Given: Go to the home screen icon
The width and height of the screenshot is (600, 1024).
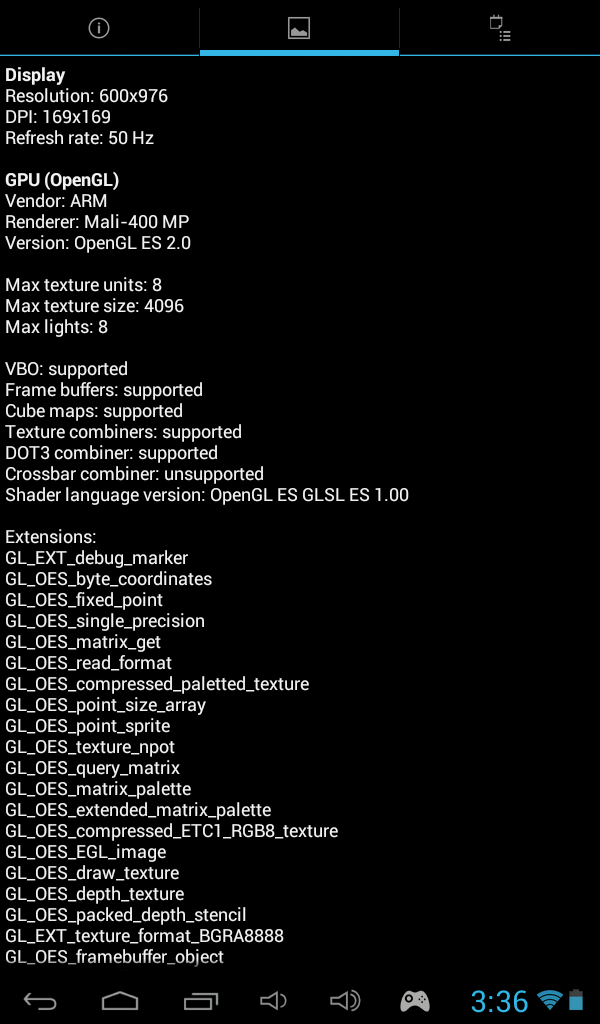Looking at the screenshot, I should (x=120, y=1000).
